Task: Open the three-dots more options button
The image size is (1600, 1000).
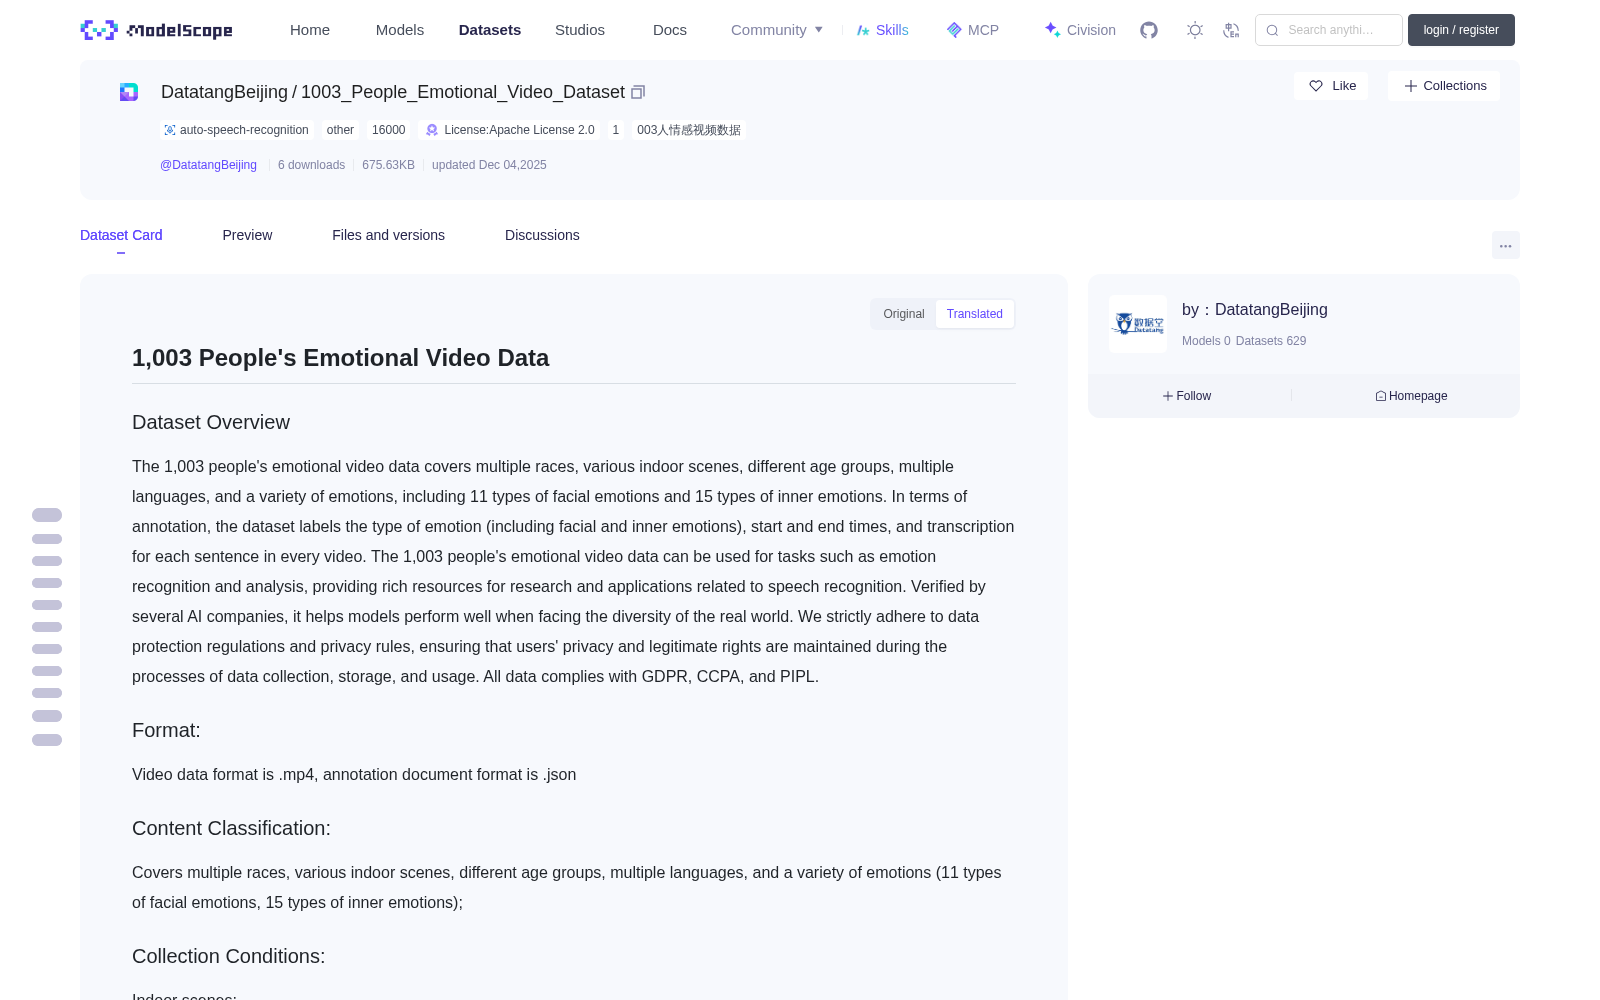Action: [x=1505, y=245]
